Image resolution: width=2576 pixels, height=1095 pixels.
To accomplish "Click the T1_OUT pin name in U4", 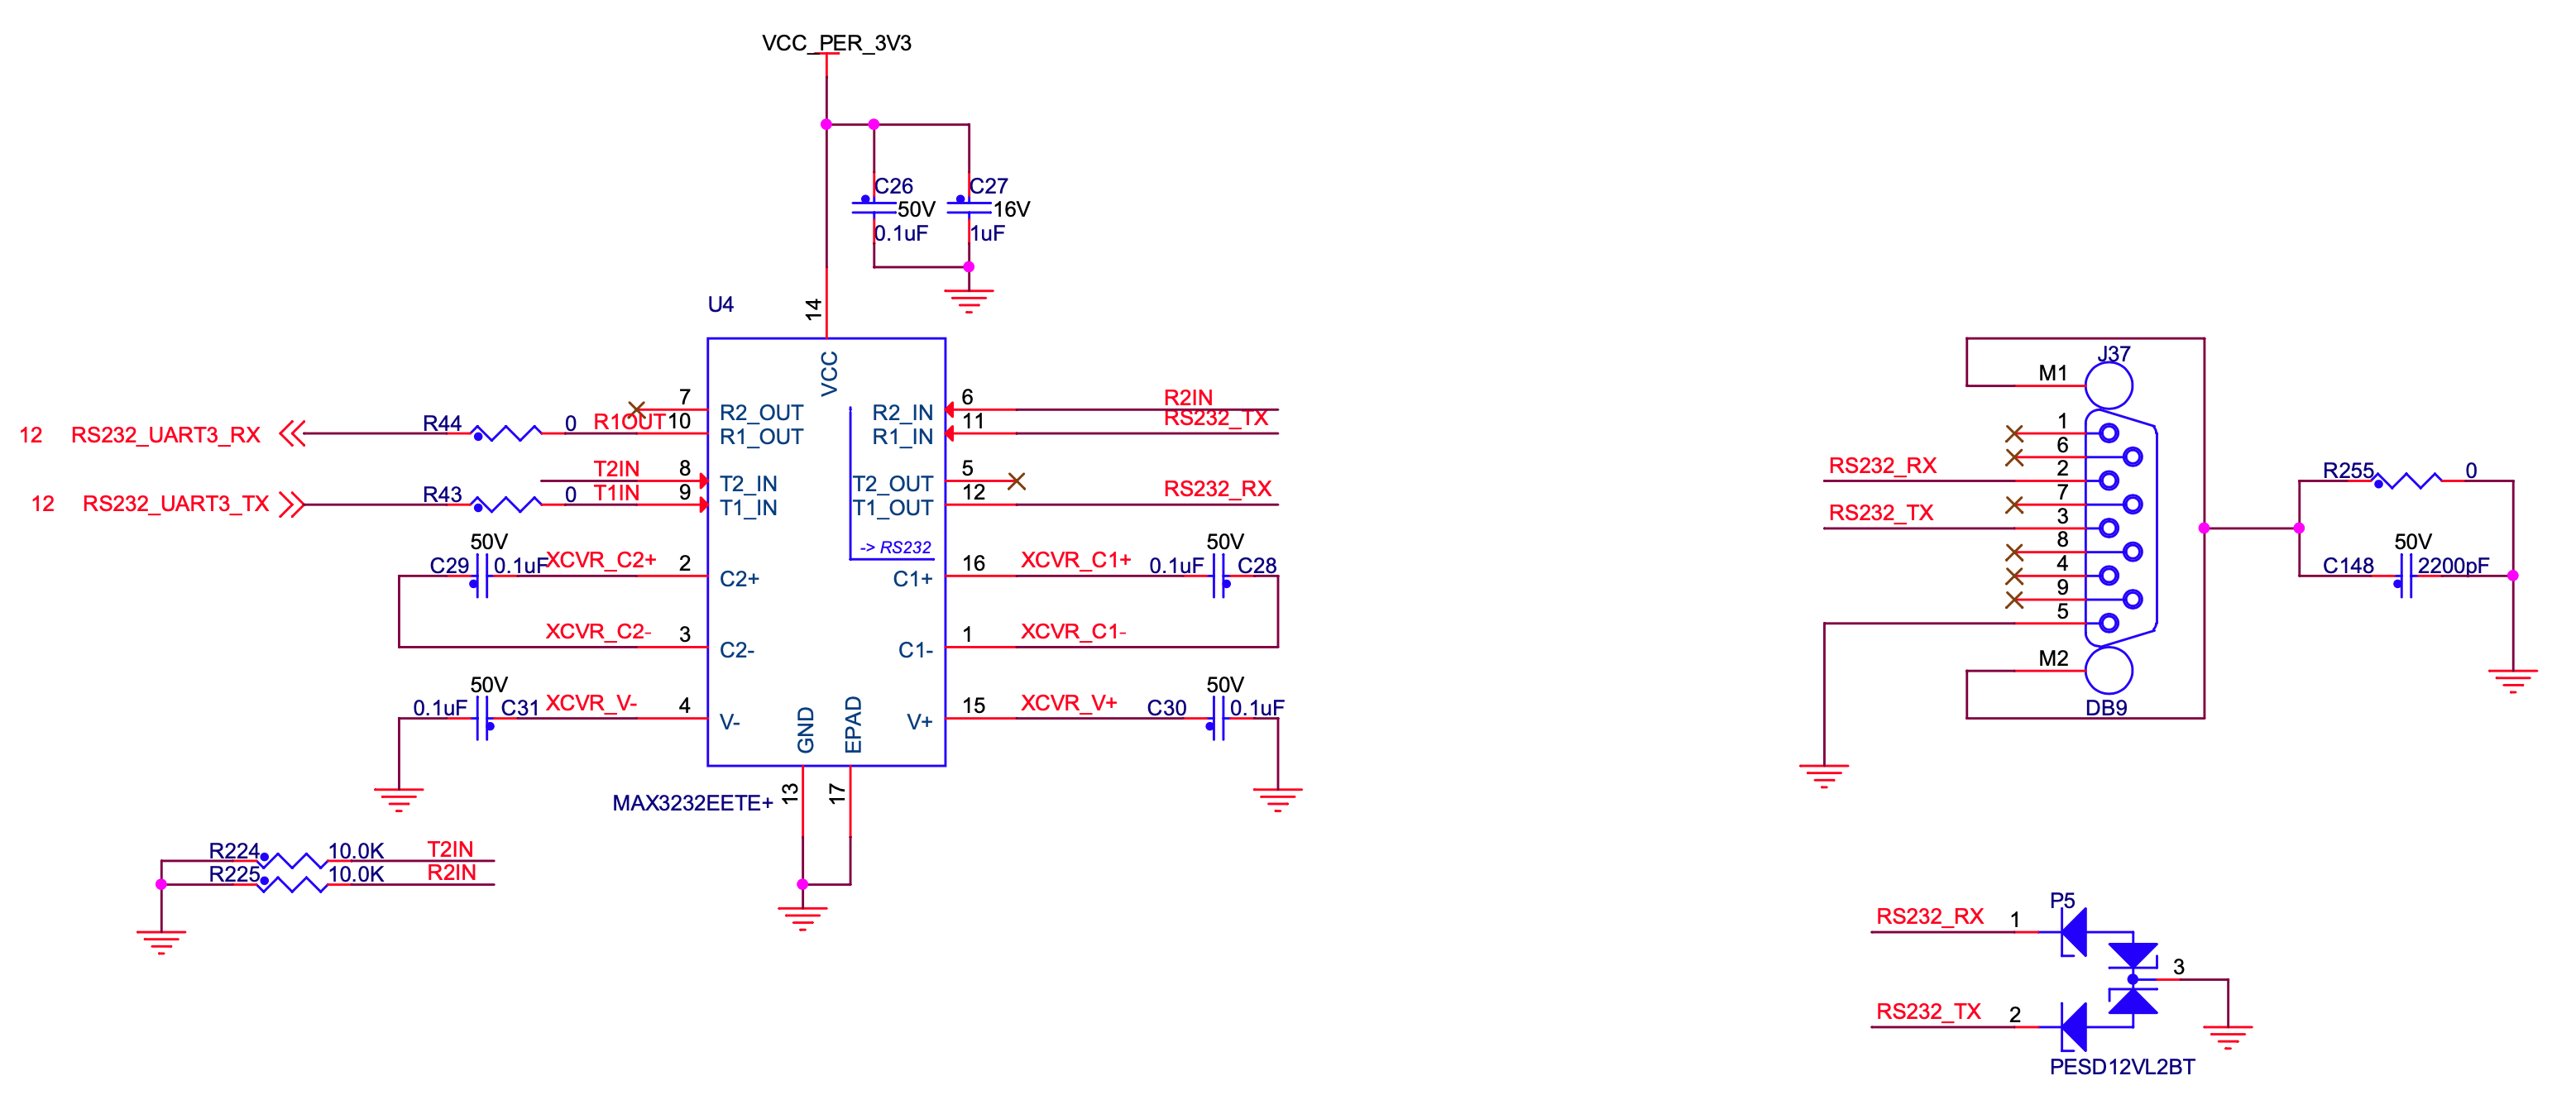I will click(892, 508).
